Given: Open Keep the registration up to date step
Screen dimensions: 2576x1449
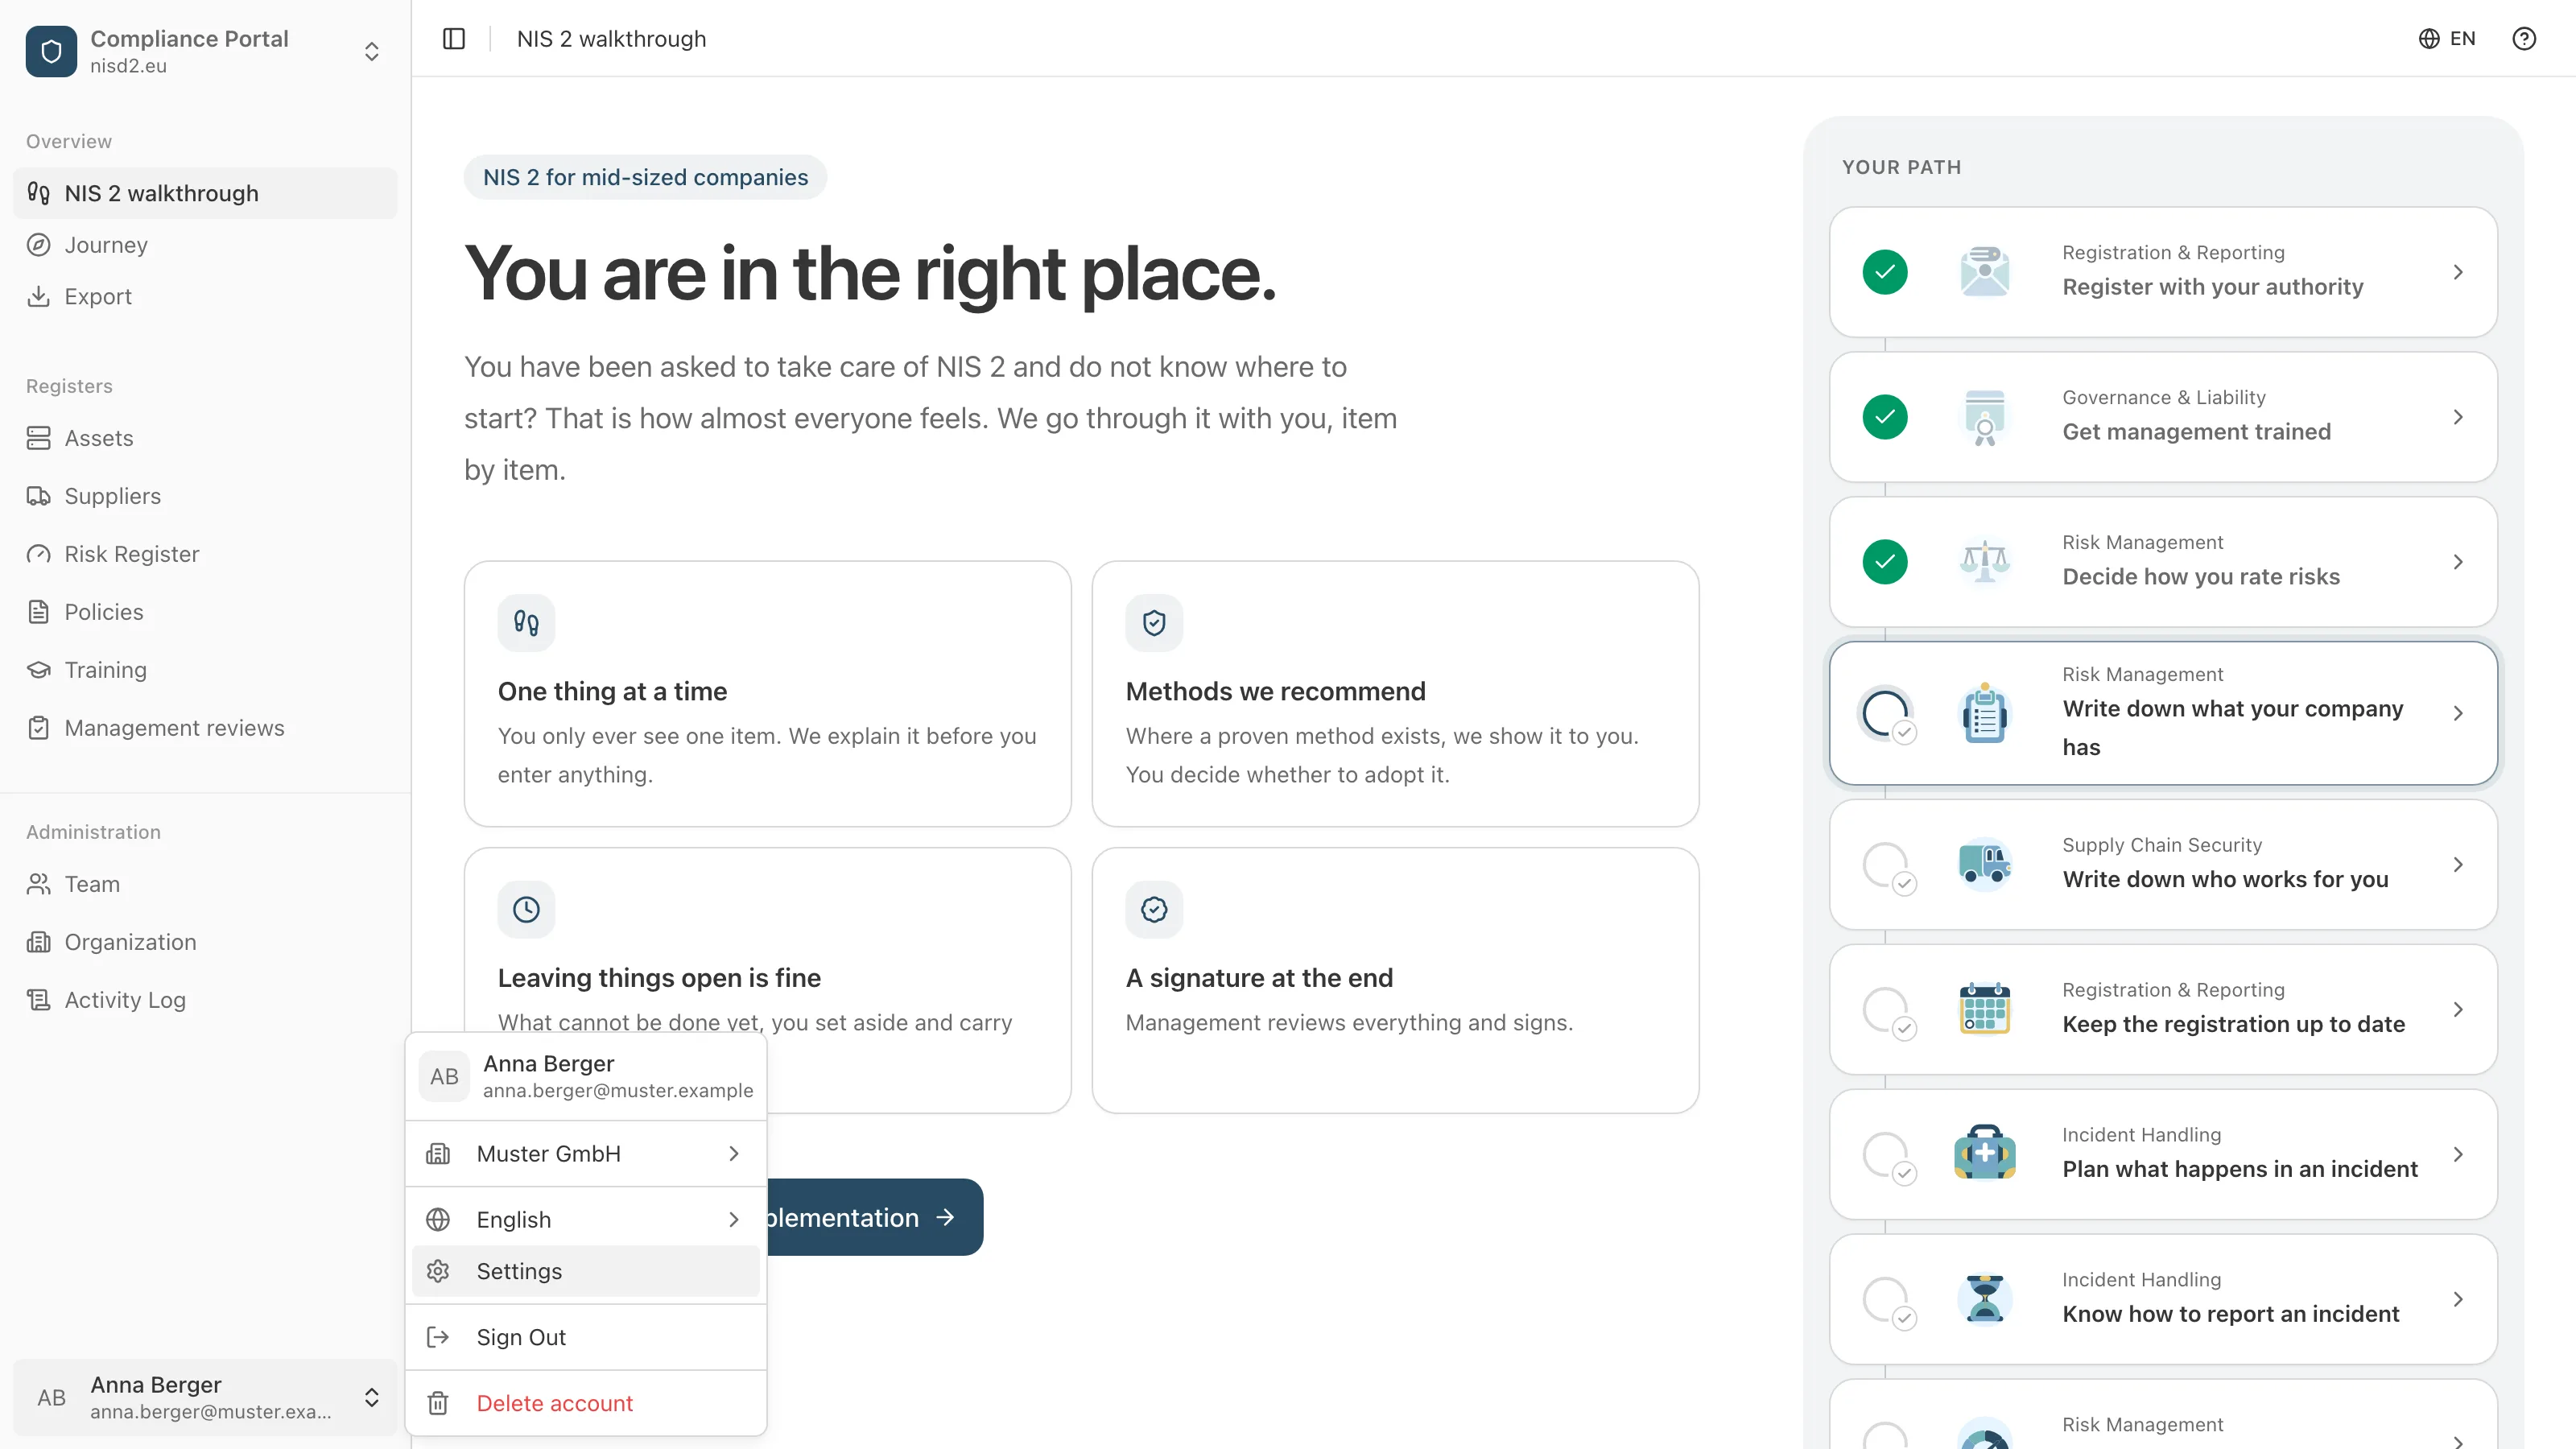Looking at the screenshot, I should (2163, 1009).
